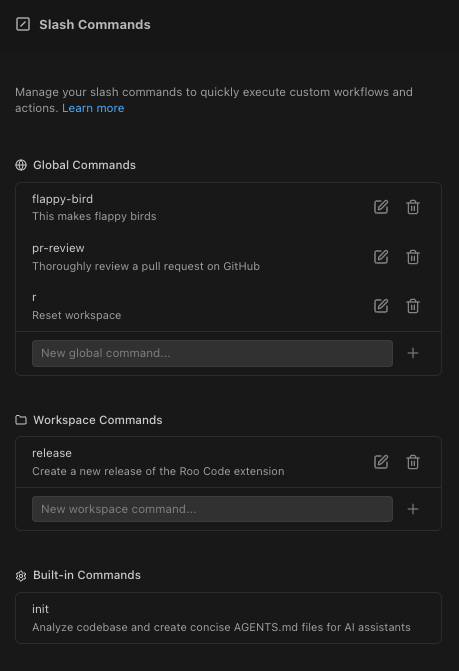Delete the release workspace command
The height and width of the screenshot is (671, 459).
(x=413, y=462)
